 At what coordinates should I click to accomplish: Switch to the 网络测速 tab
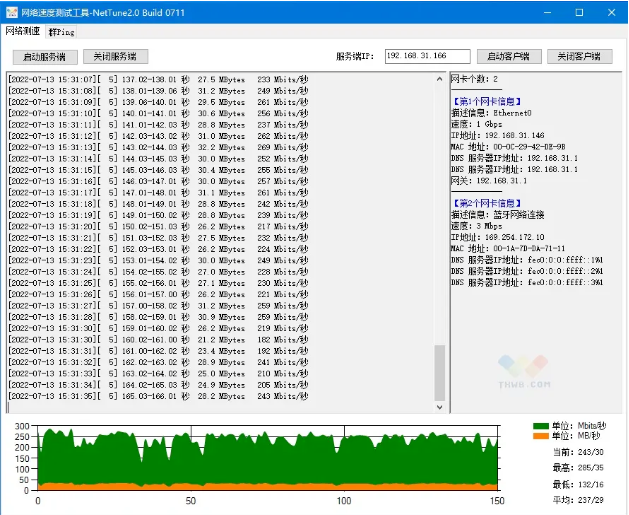pos(23,31)
